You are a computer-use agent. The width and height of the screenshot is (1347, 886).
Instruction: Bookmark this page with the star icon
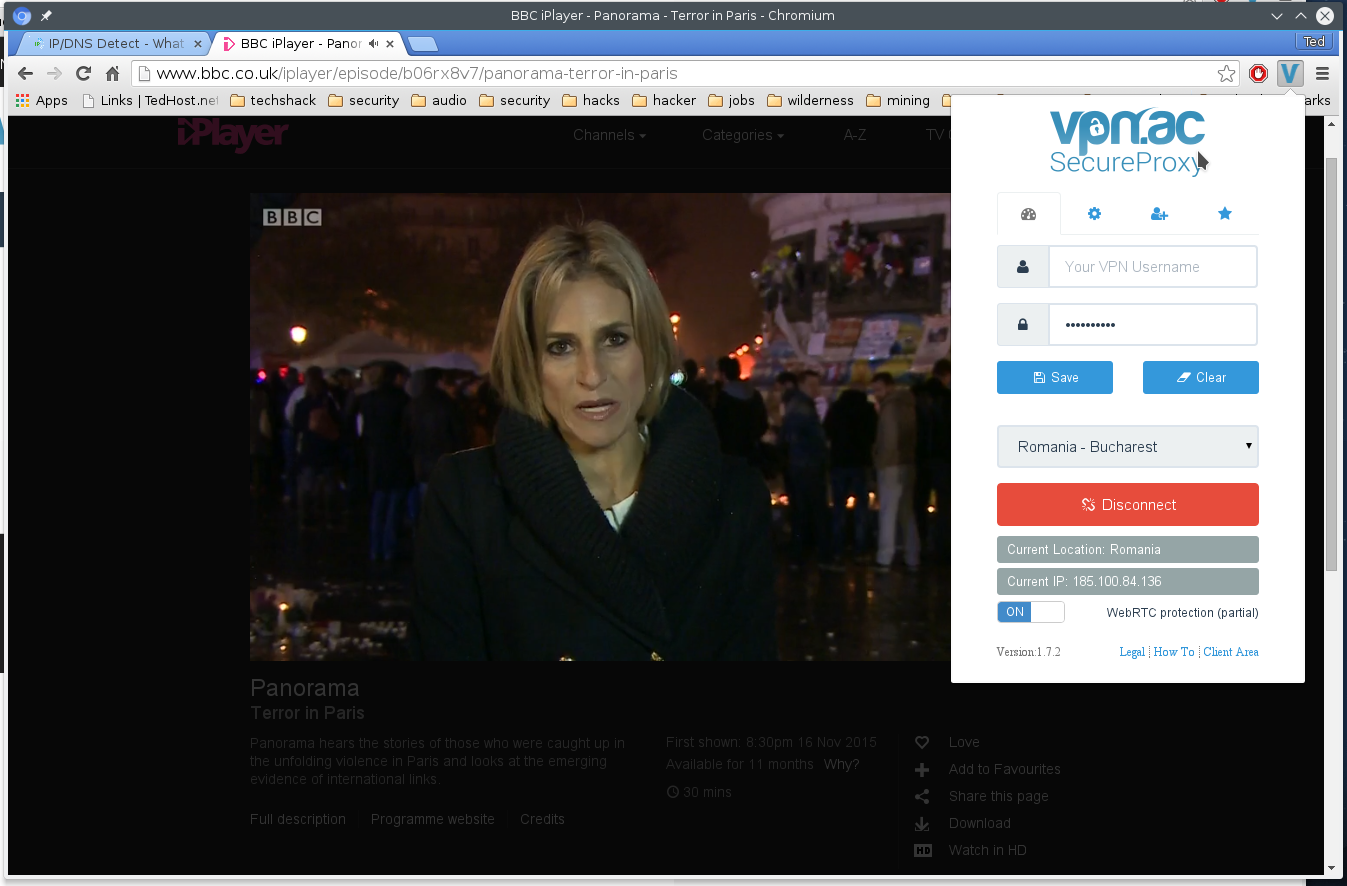[1226, 73]
